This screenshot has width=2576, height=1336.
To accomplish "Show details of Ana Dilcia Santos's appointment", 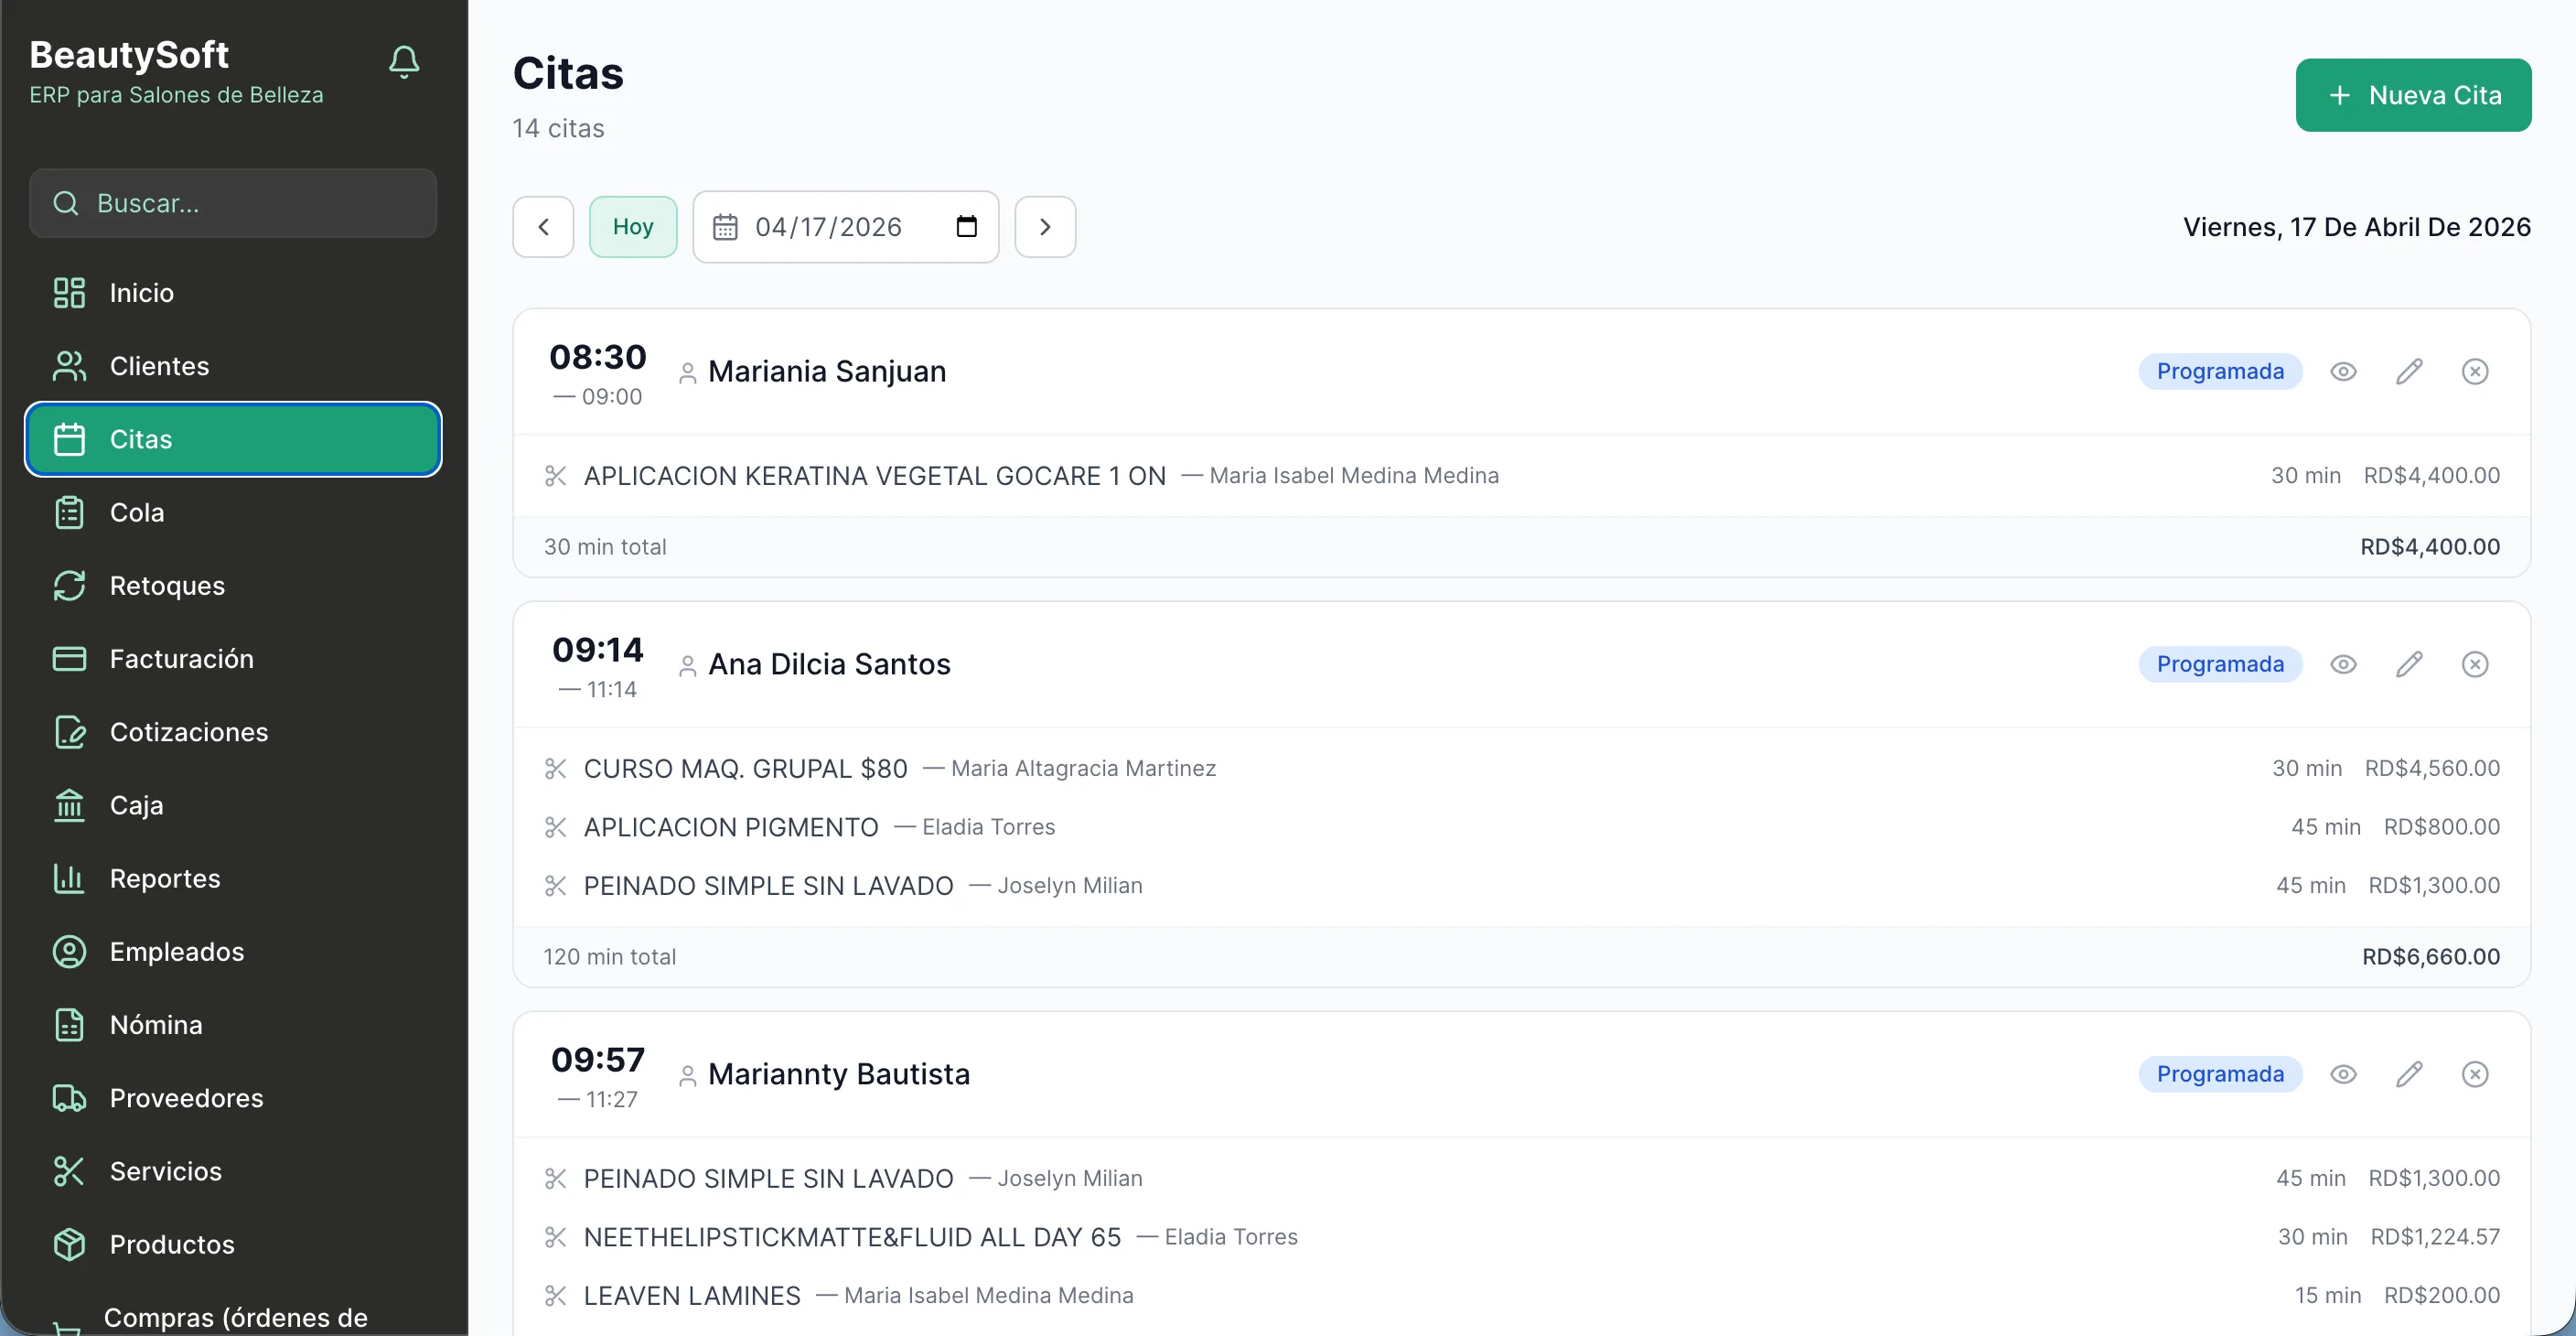I will tap(2344, 663).
